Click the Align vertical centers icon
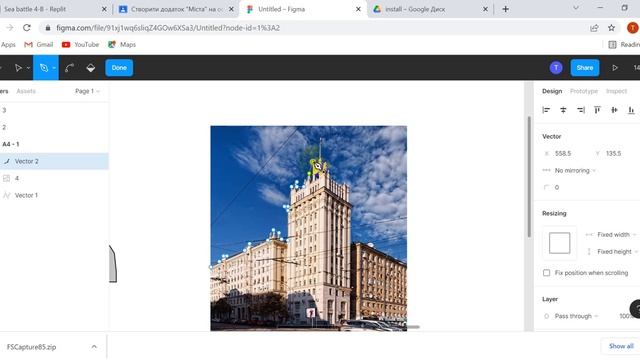The width and height of the screenshot is (640, 360). 614,110
